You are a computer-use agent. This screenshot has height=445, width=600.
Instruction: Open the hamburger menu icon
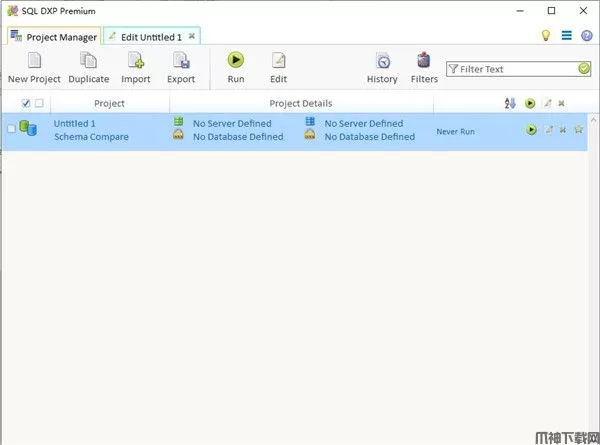point(567,36)
